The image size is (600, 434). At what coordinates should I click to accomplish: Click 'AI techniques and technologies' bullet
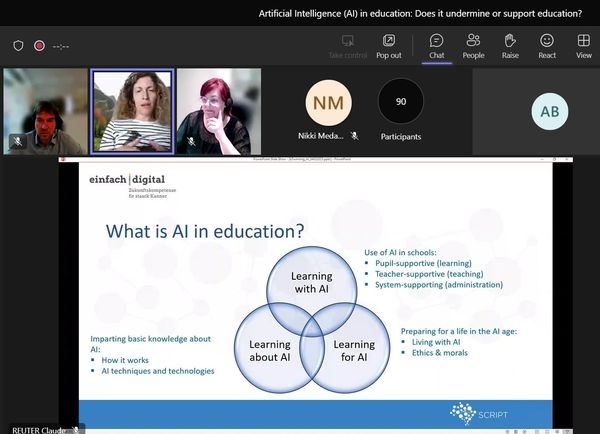pos(158,371)
